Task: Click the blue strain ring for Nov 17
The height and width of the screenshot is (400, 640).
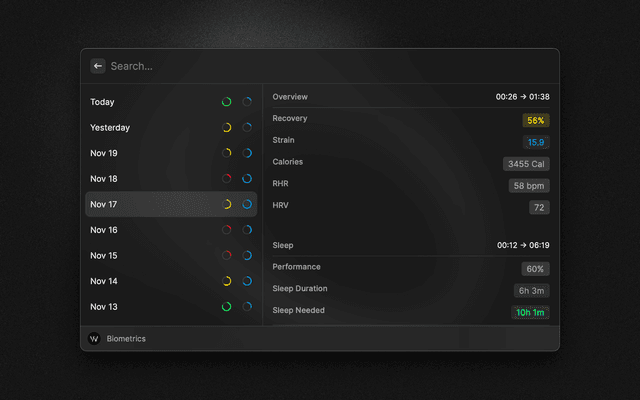Action: [x=246, y=204]
